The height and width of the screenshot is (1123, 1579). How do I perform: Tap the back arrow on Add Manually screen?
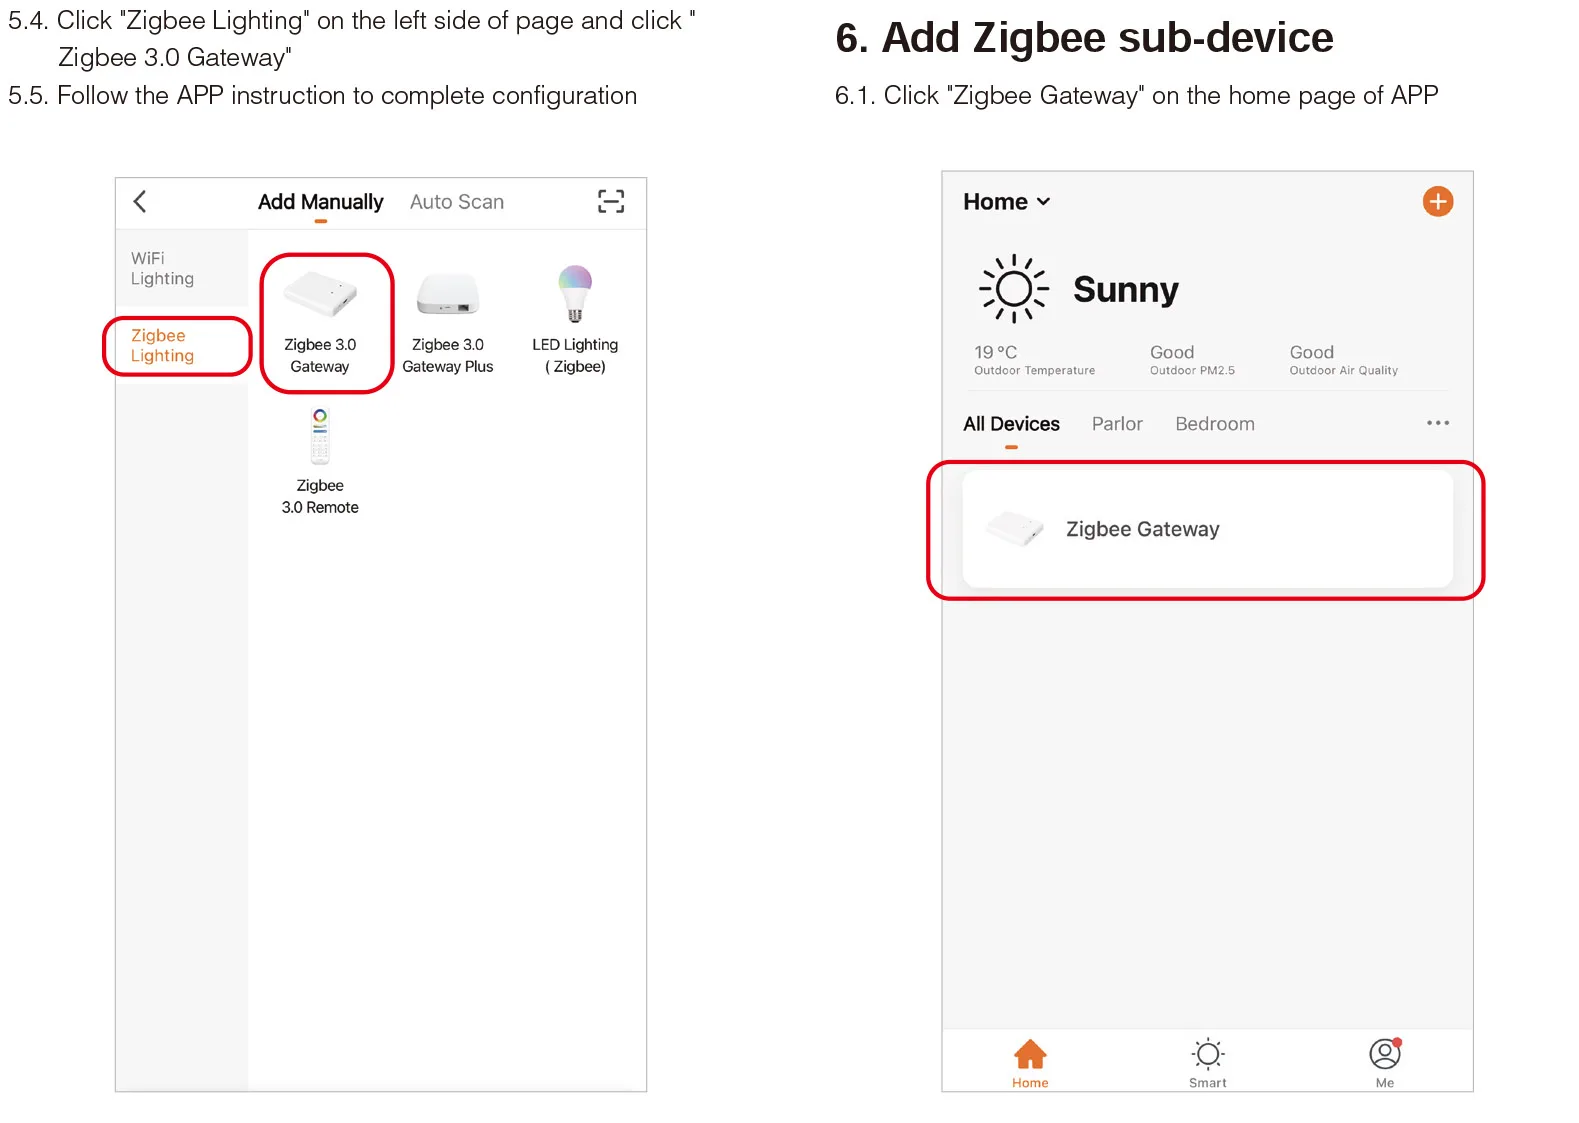(x=140, y=202)
